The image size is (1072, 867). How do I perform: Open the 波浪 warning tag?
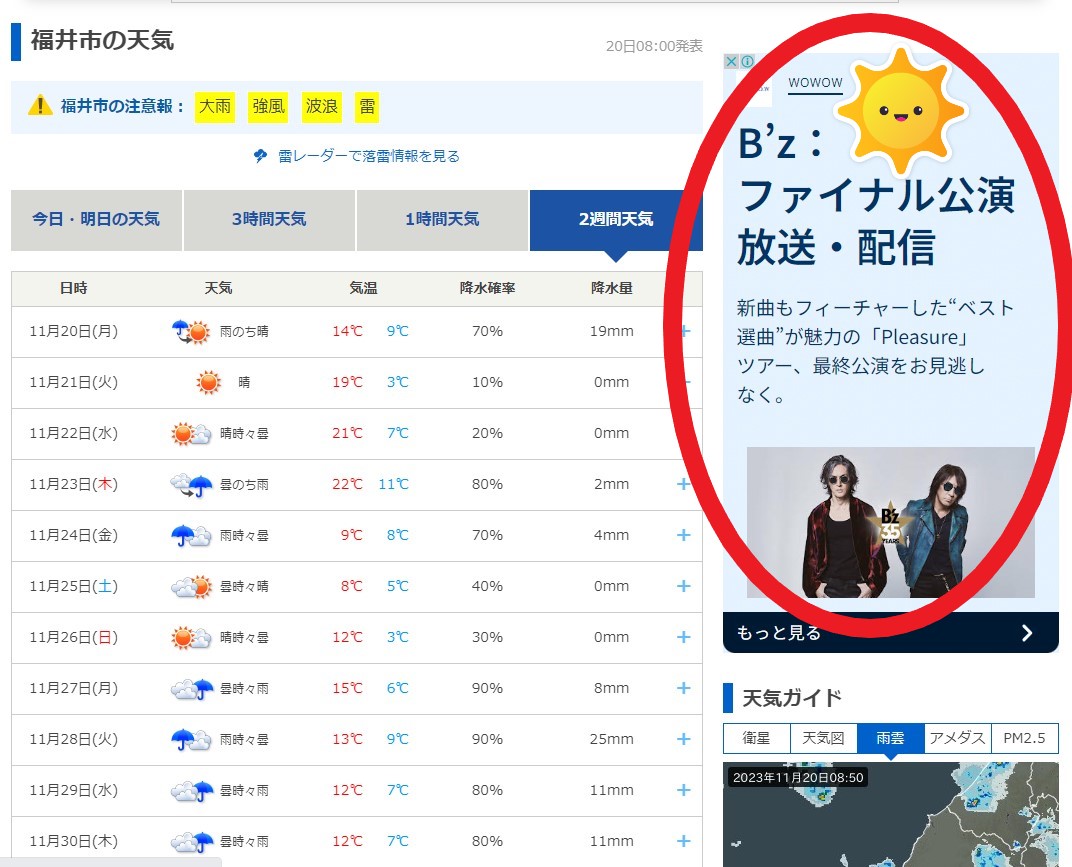tap(321, 107)
